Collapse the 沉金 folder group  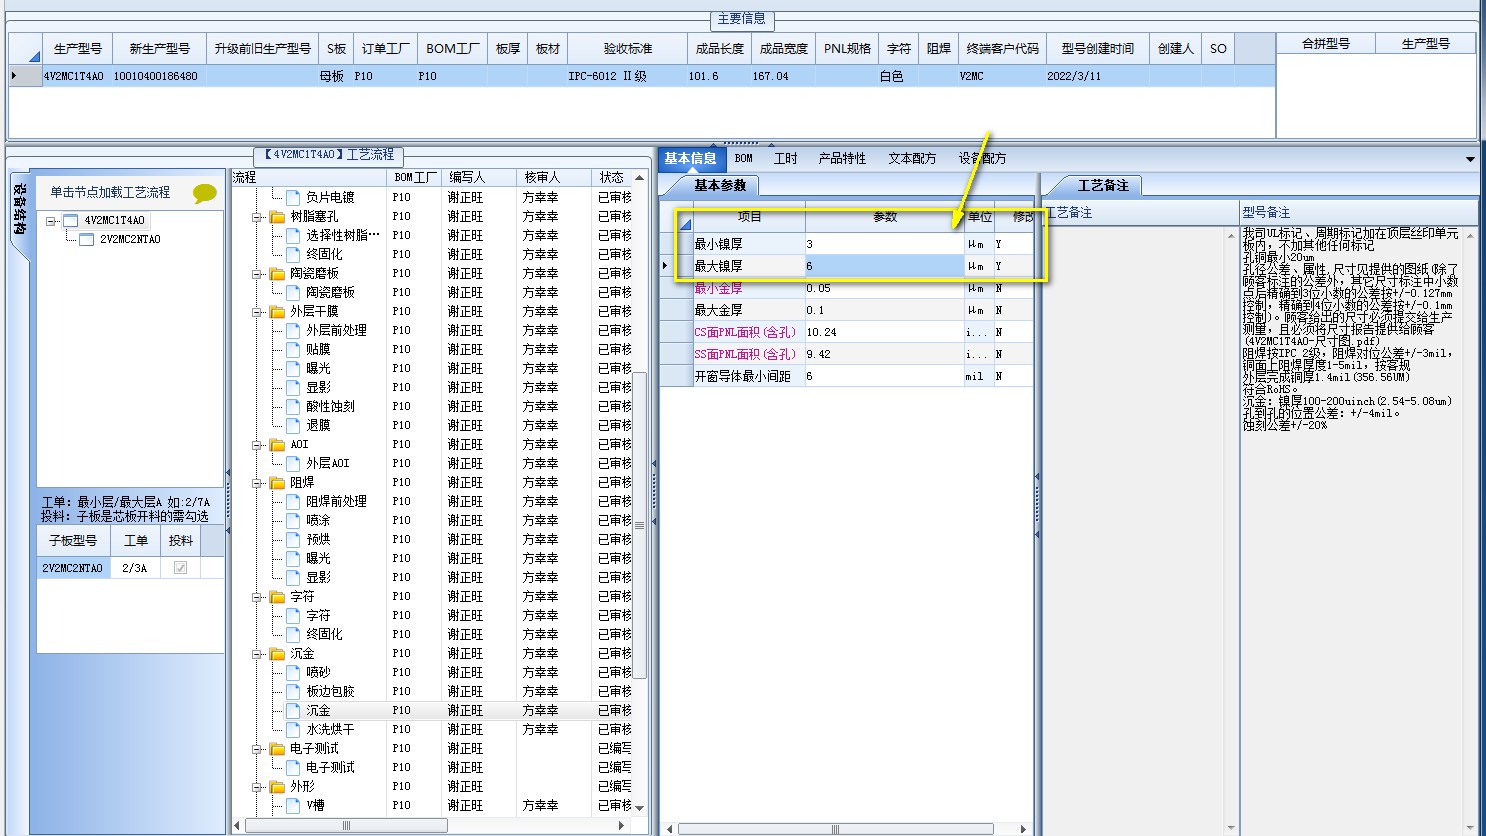258,653
